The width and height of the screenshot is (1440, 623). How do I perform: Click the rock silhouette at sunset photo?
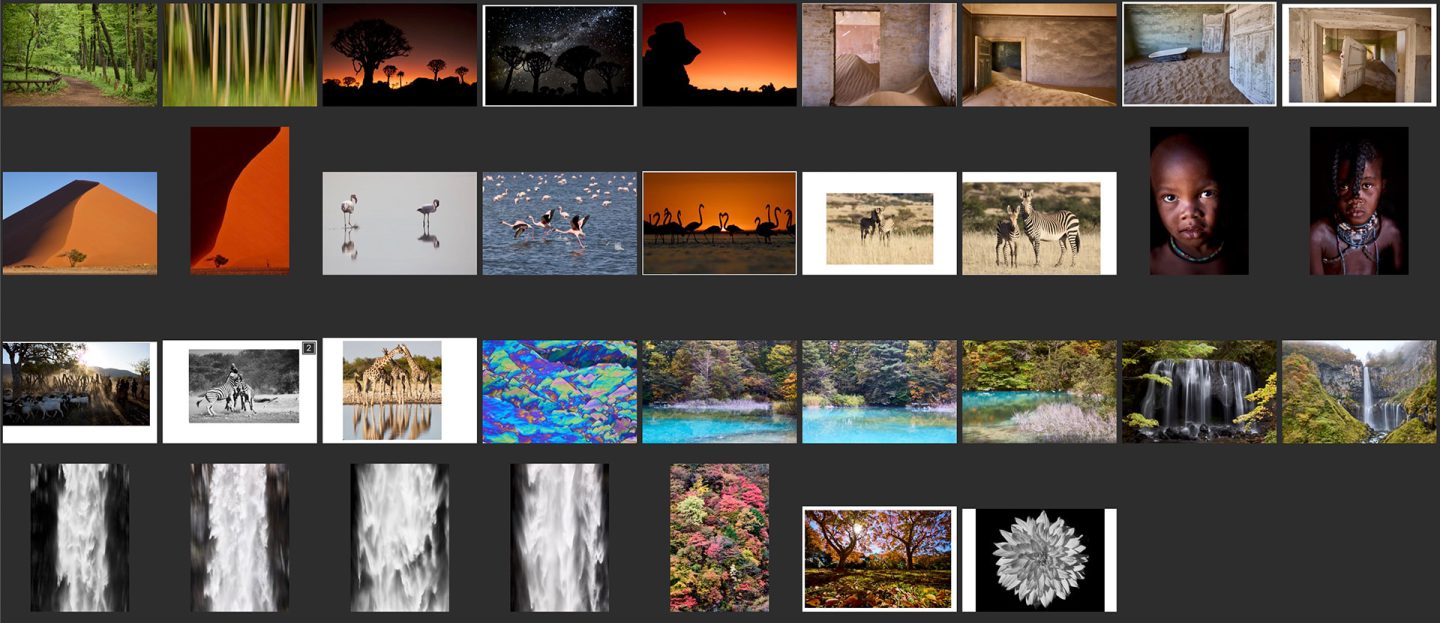pyautogui.click(x=719, y=54)
